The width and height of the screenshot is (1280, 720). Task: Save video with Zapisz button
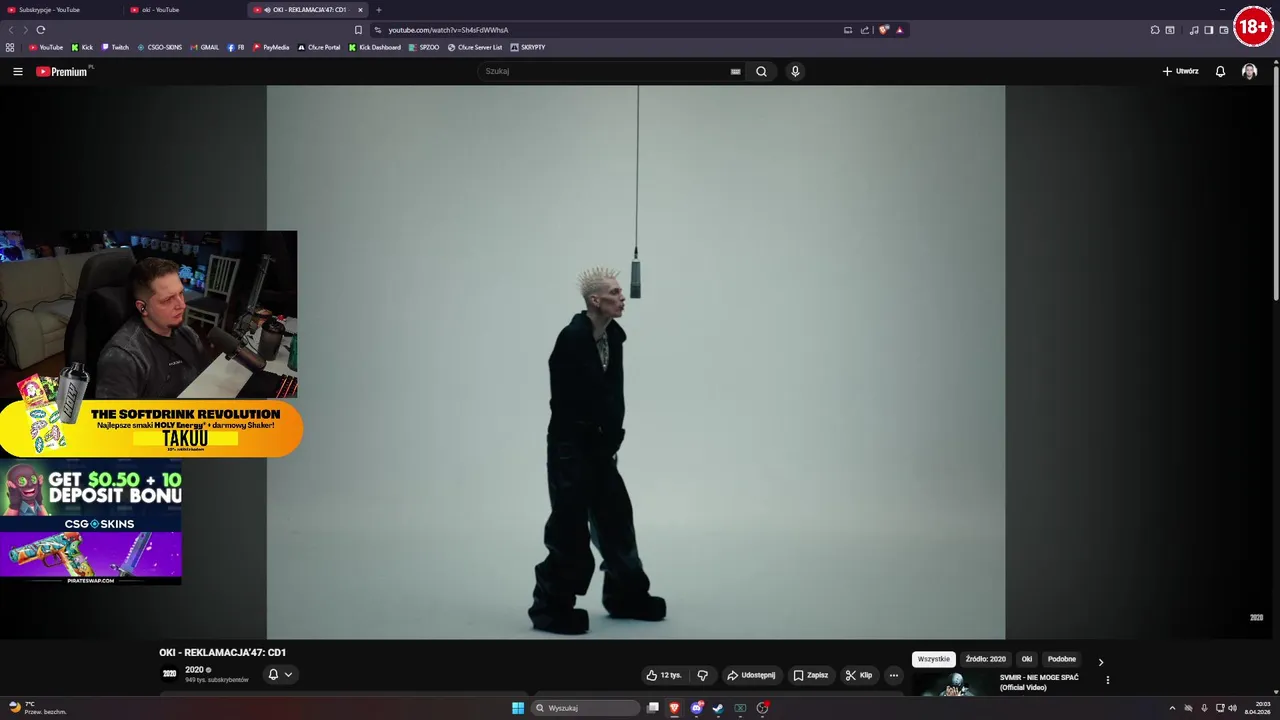pos(811,675)
